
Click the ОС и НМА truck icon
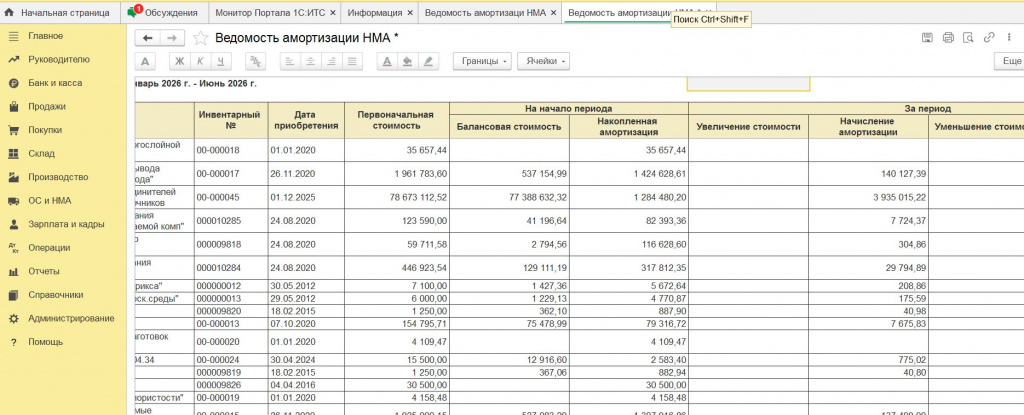point(13,201)
